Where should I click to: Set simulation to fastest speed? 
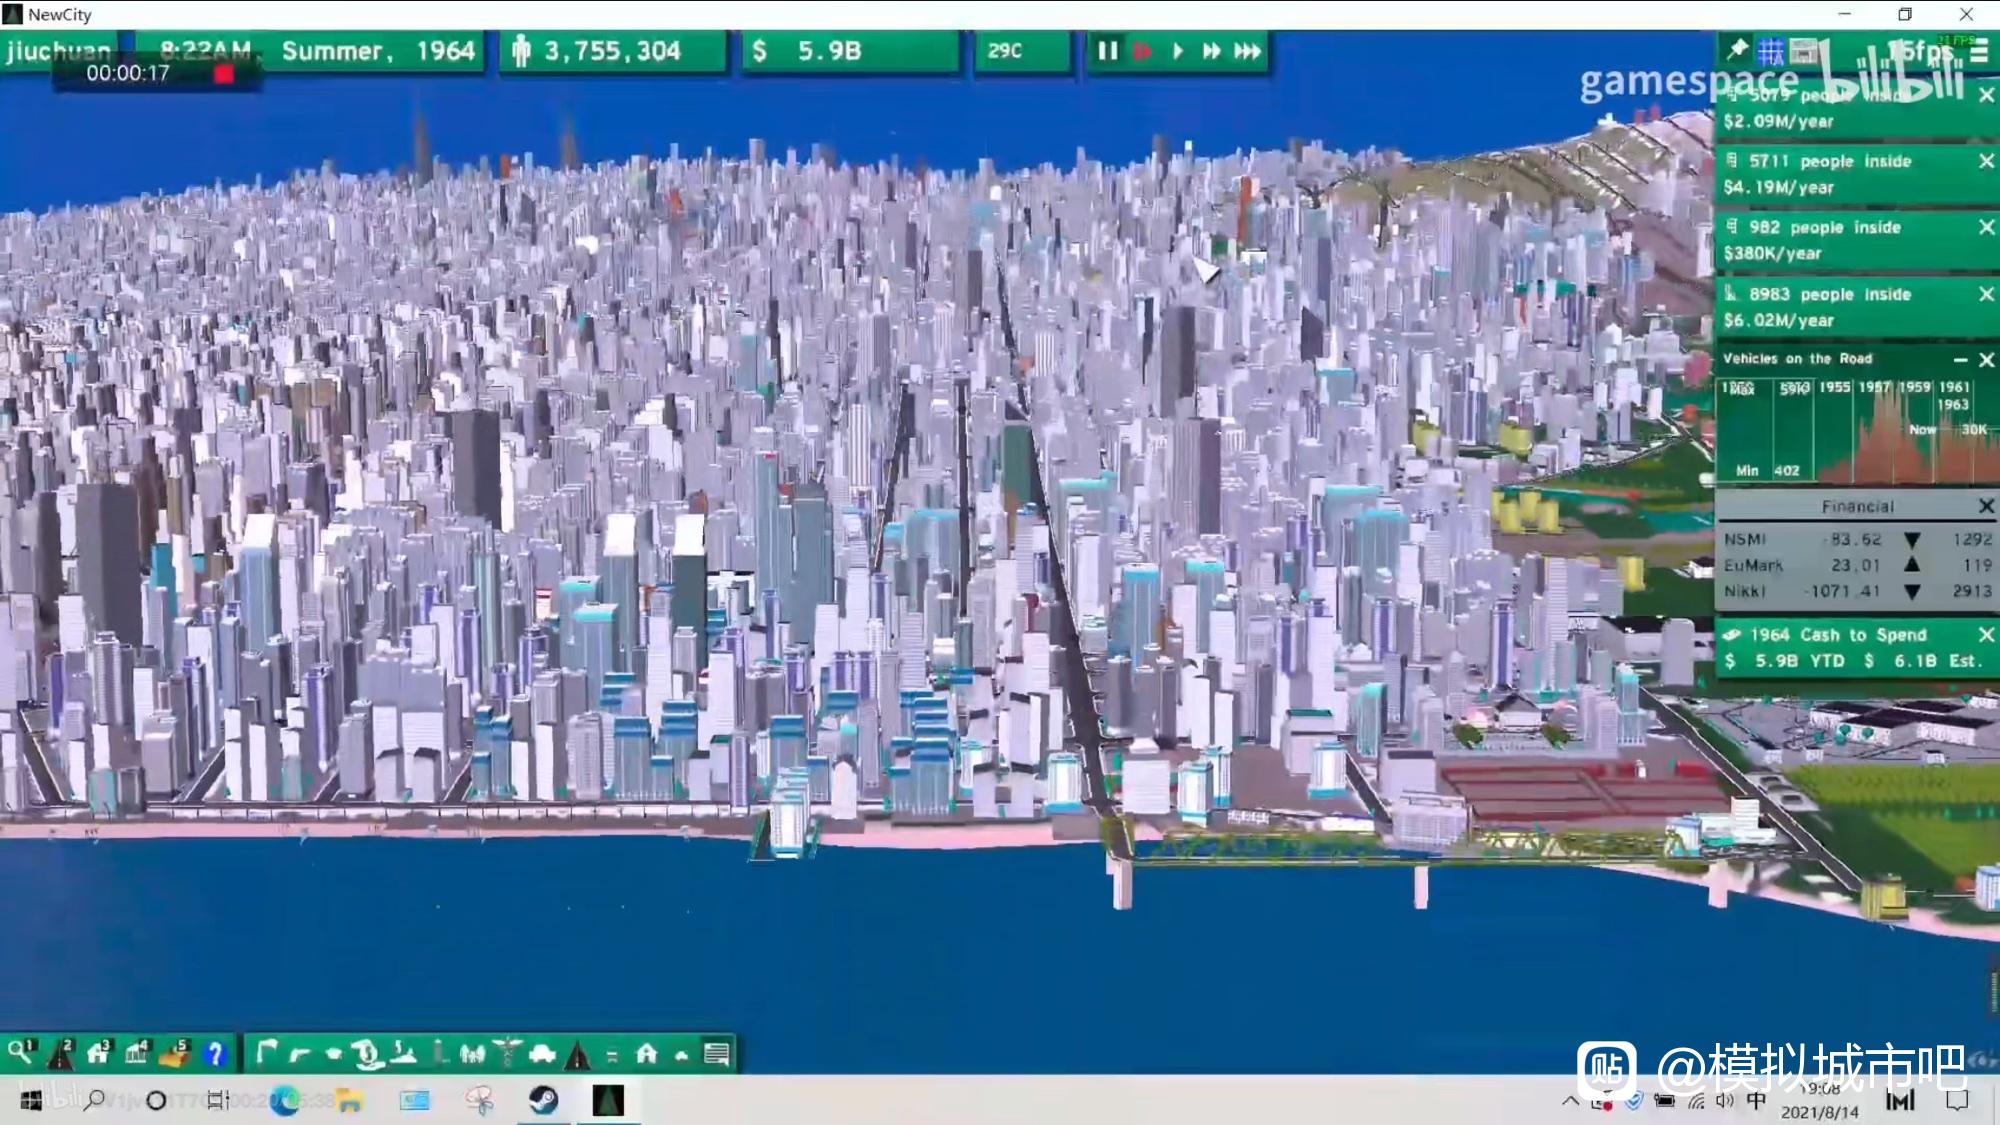coord(1247,51)
